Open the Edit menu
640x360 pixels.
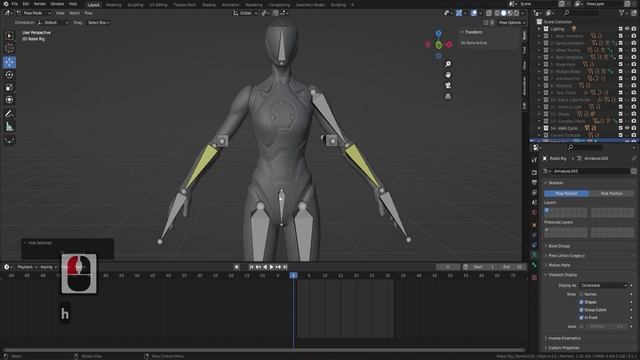tap(26, 4)
